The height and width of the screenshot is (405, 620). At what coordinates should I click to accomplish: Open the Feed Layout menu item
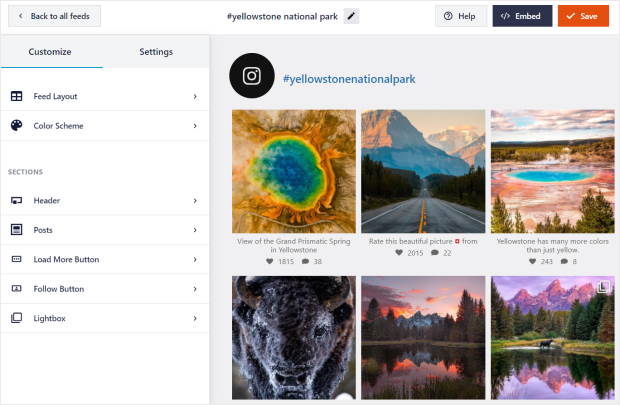point(104,96)
